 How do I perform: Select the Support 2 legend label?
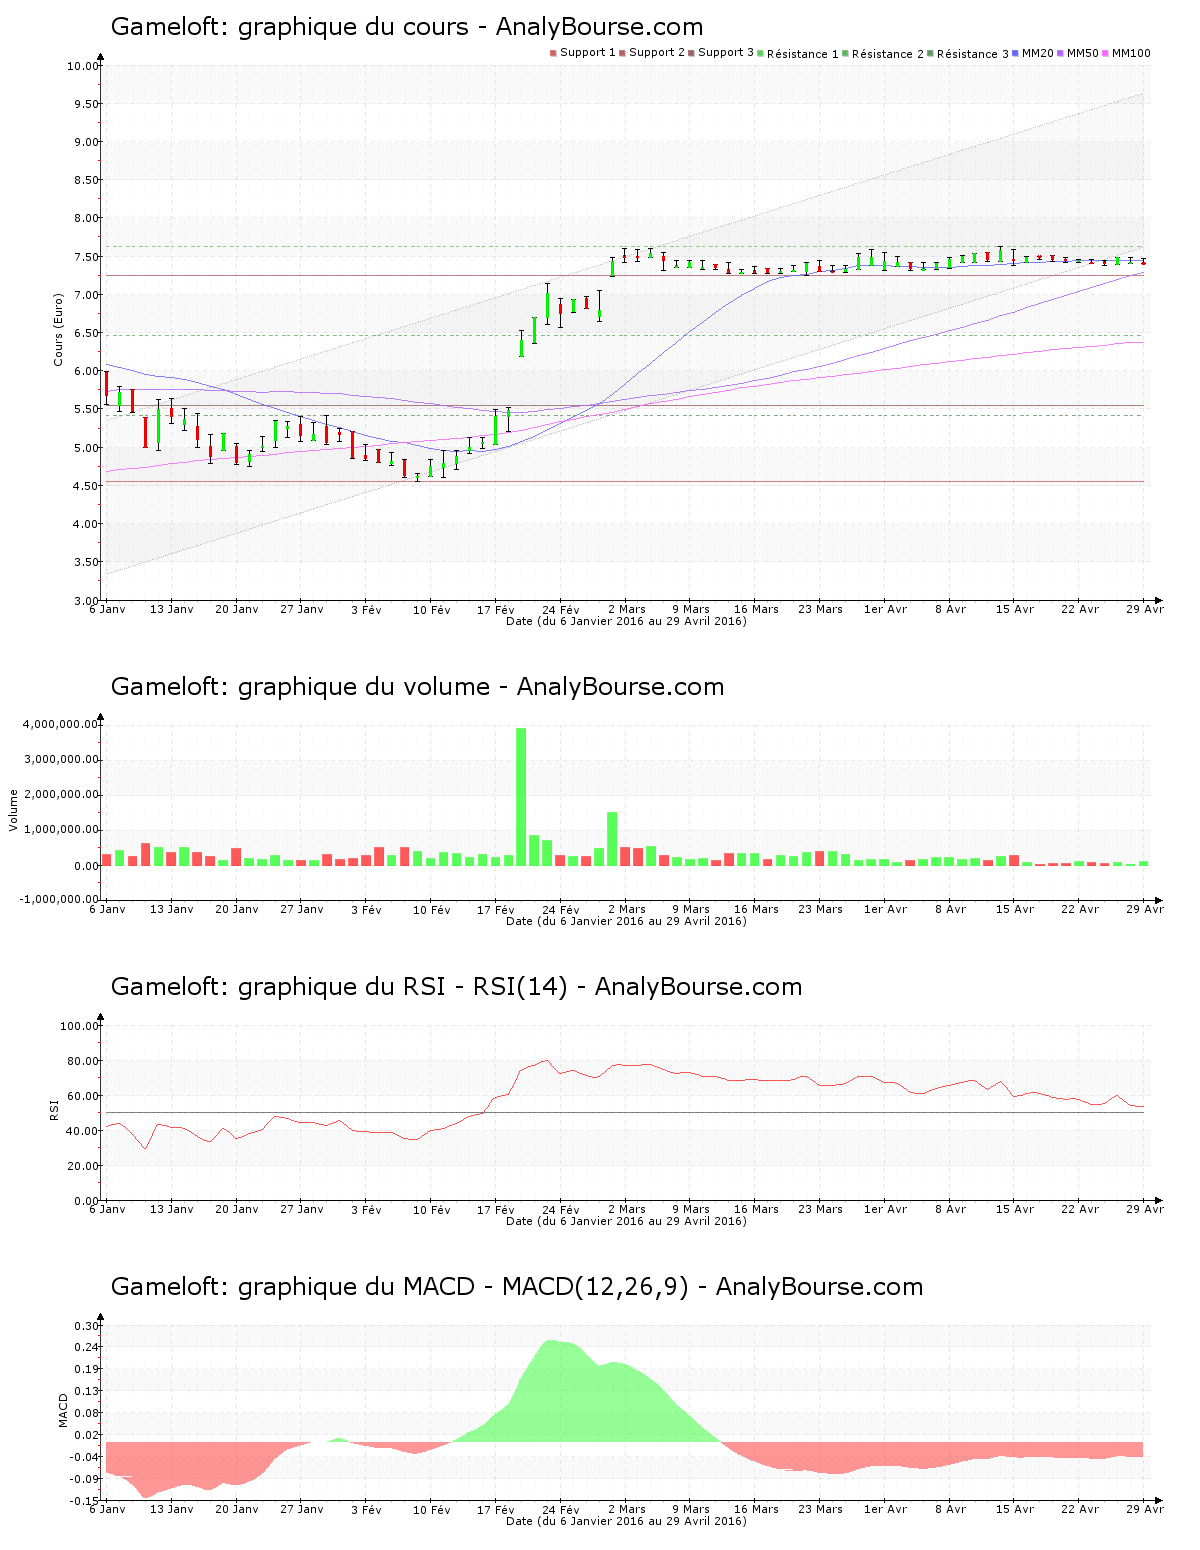tap(657, 53)
